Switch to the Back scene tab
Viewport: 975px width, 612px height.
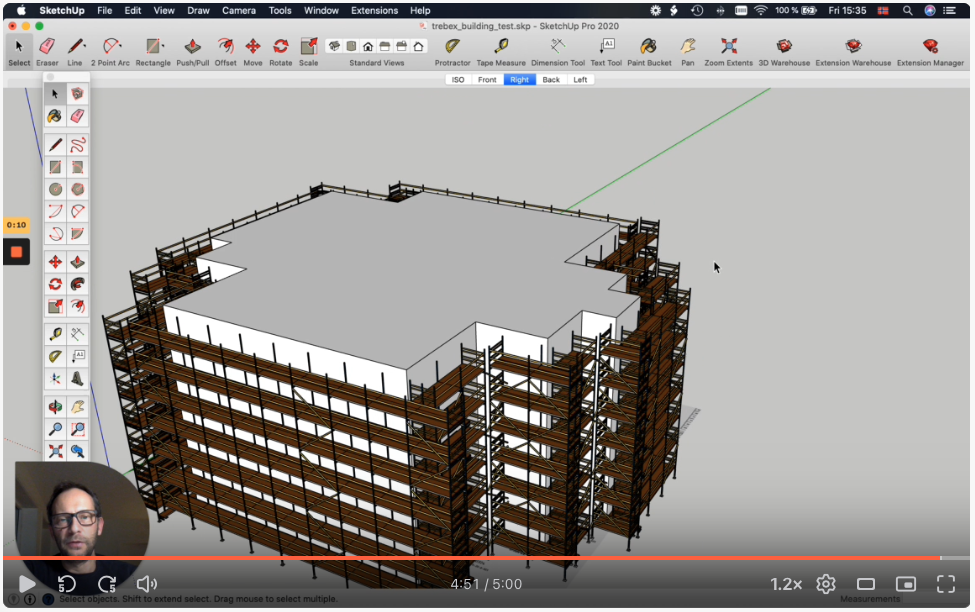click(x=551, y=80)
